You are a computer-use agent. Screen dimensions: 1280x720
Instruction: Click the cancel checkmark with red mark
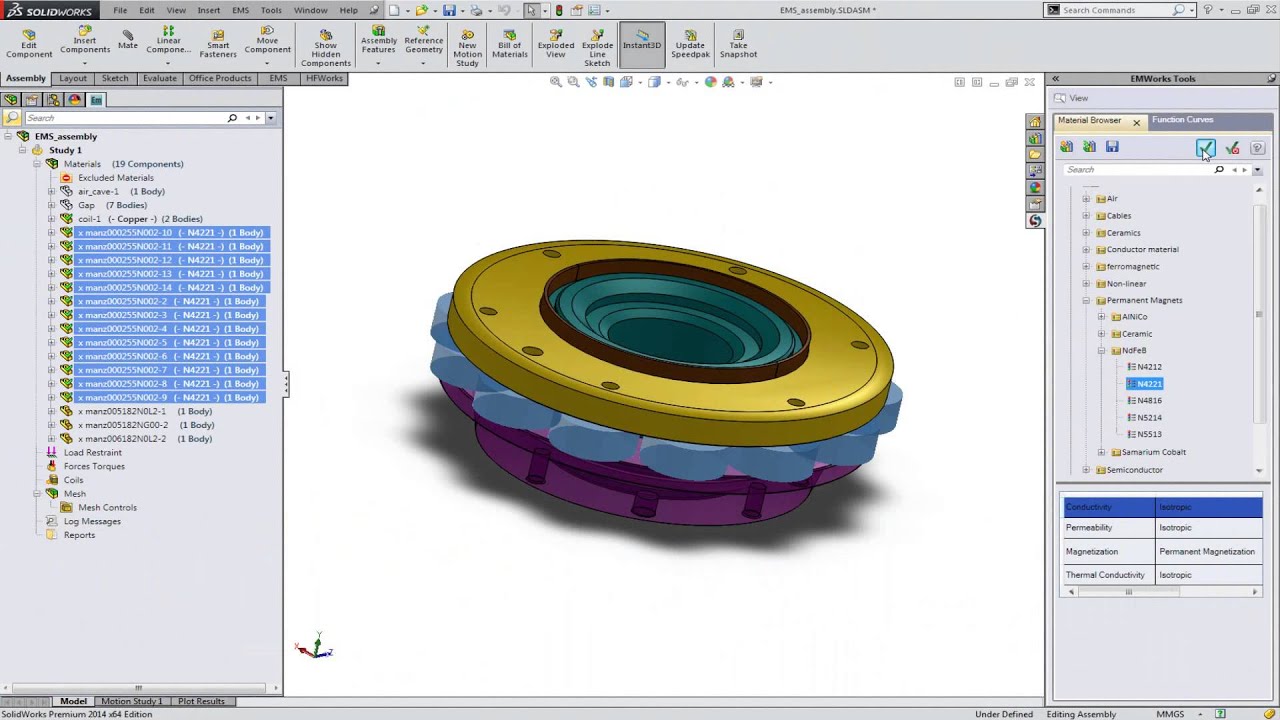click(x=1232, y=148)
